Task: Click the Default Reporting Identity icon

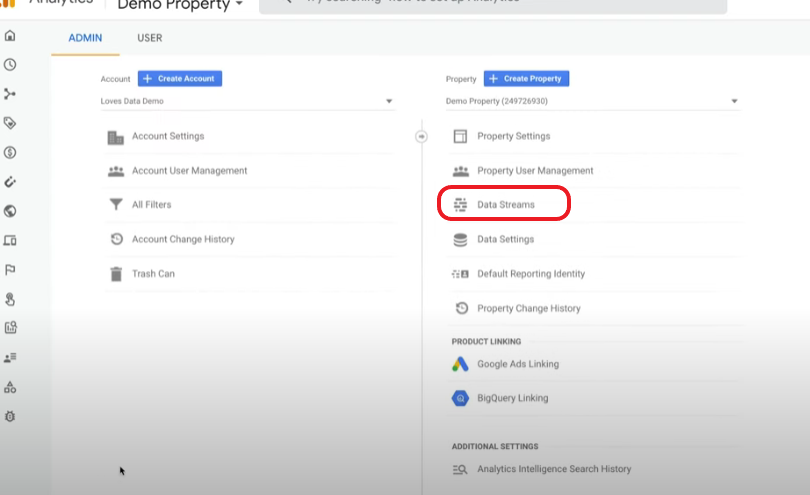Action: tap(460, 274)
